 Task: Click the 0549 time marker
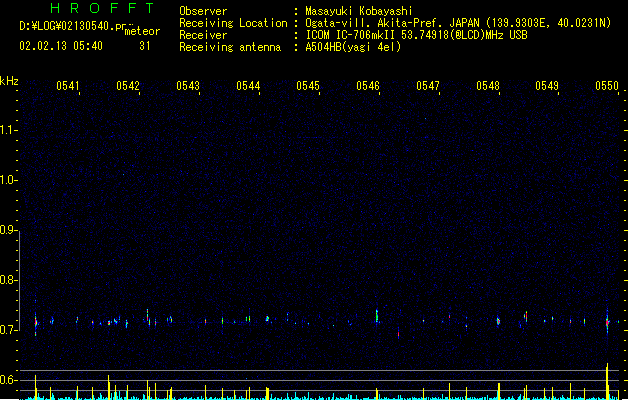tap(547, 86)
